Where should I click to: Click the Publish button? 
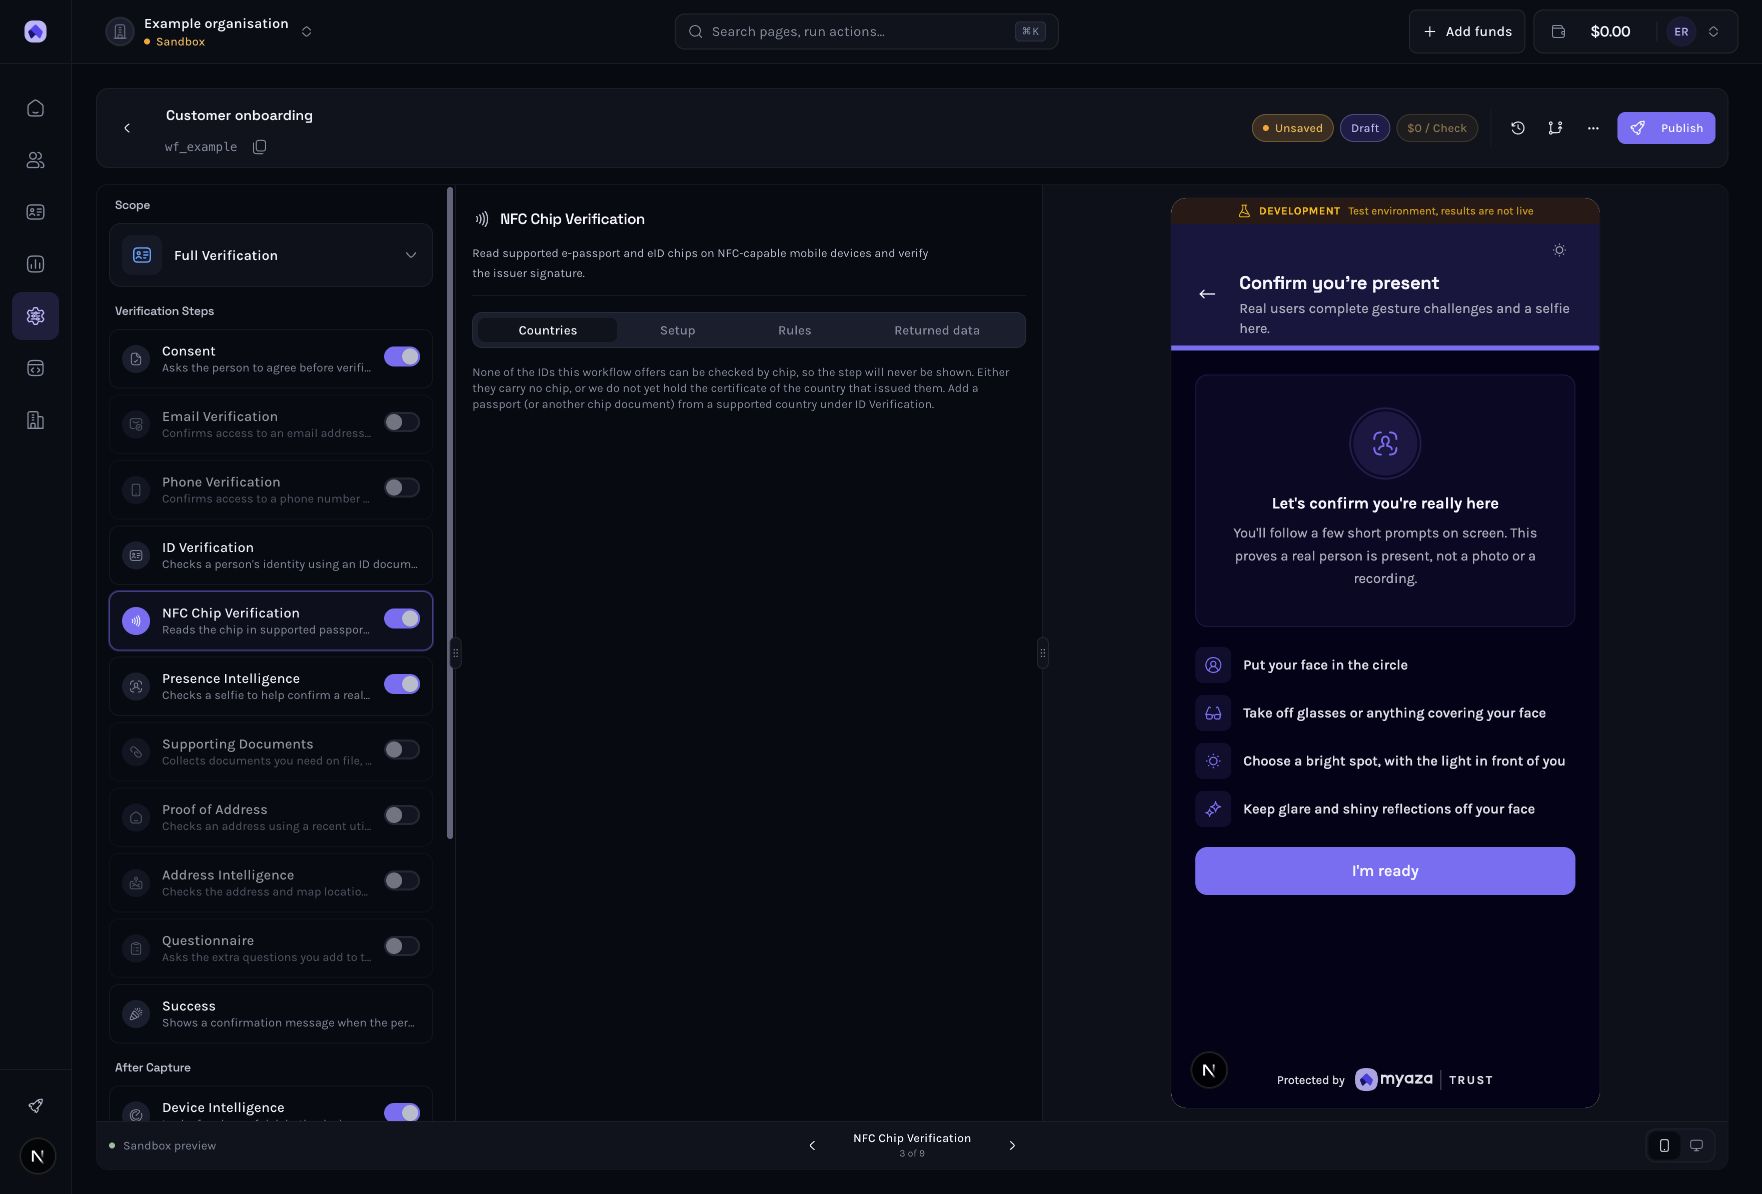coord(1666,128)
